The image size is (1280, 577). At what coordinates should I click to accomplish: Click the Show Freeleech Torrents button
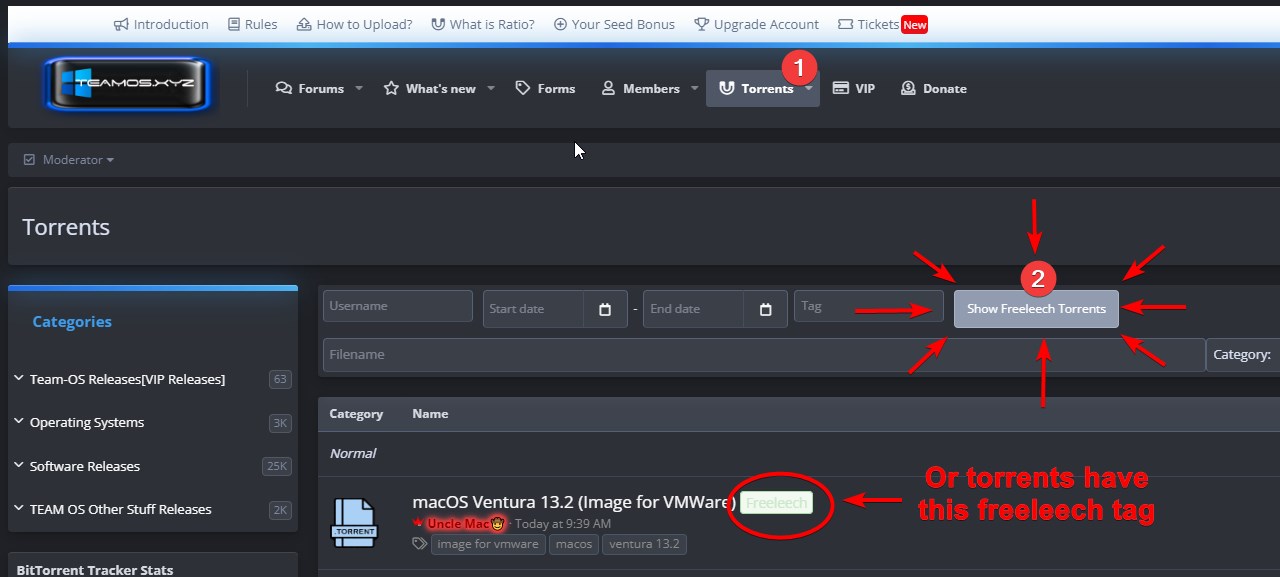point(1036,309)
